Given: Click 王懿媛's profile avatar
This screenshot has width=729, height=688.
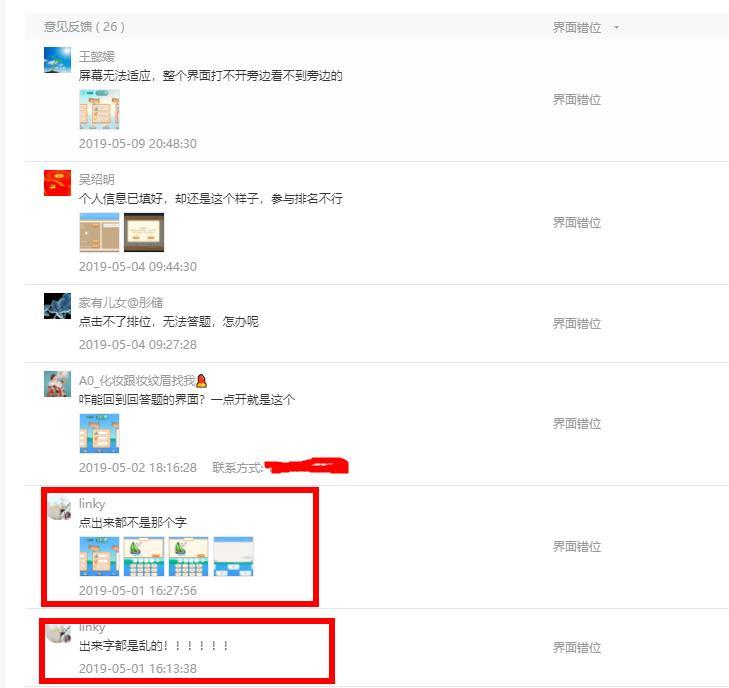Looking at the screenshot, I should 58,60.
